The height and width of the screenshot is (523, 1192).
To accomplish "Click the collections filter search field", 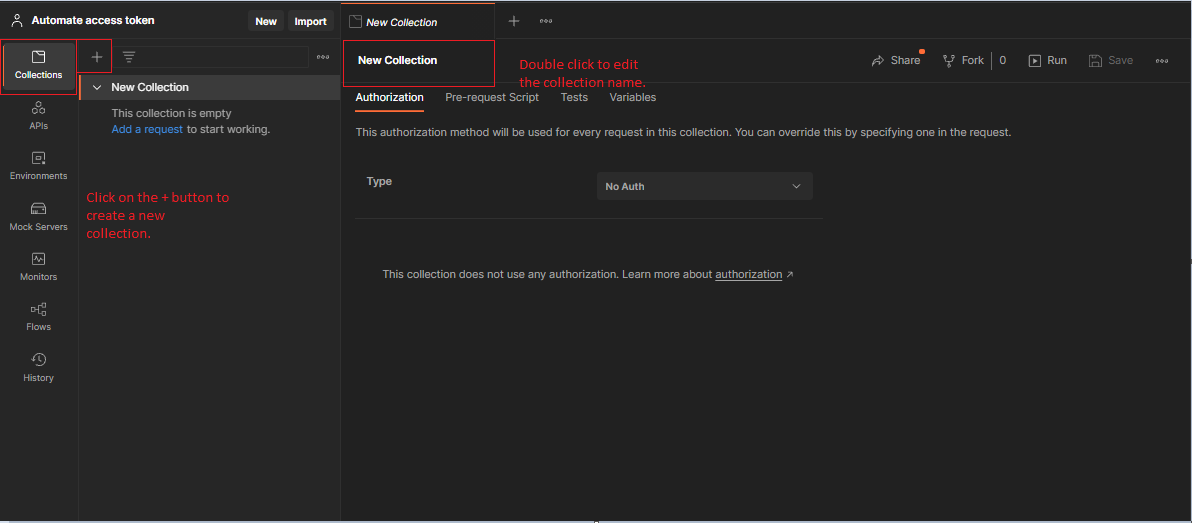I will tap(212, 57).
